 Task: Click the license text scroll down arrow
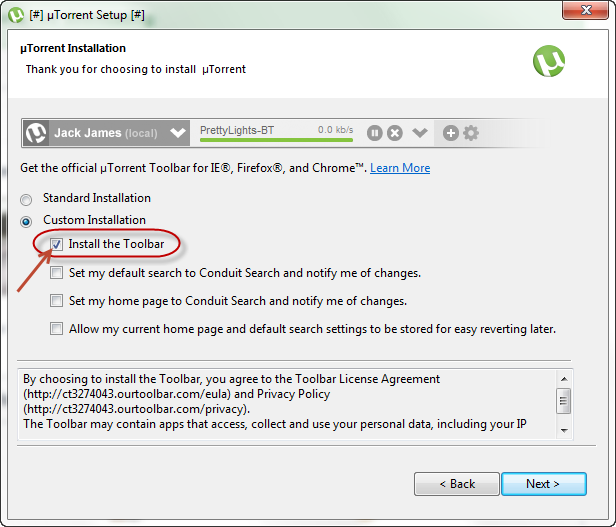pyautogui.click(x=564, y=431)
